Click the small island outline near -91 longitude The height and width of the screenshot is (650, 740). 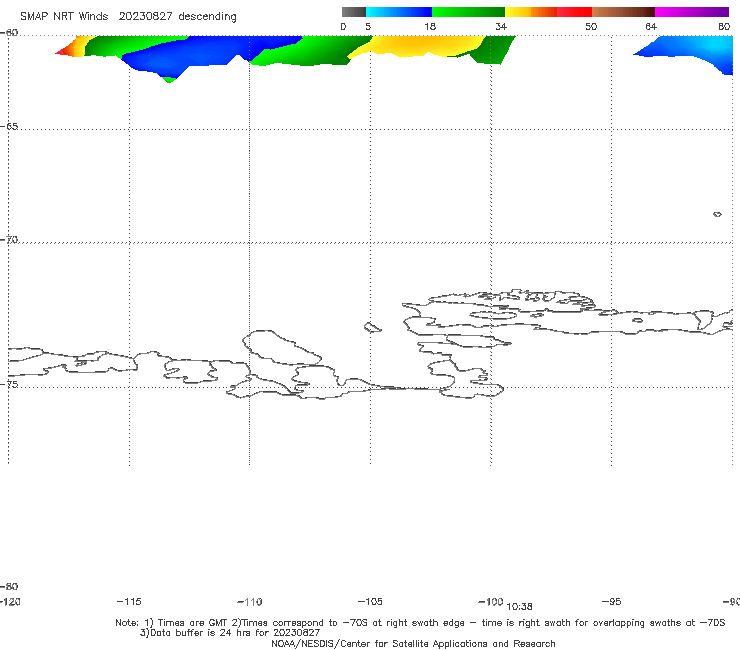click(x=717, y=214)
